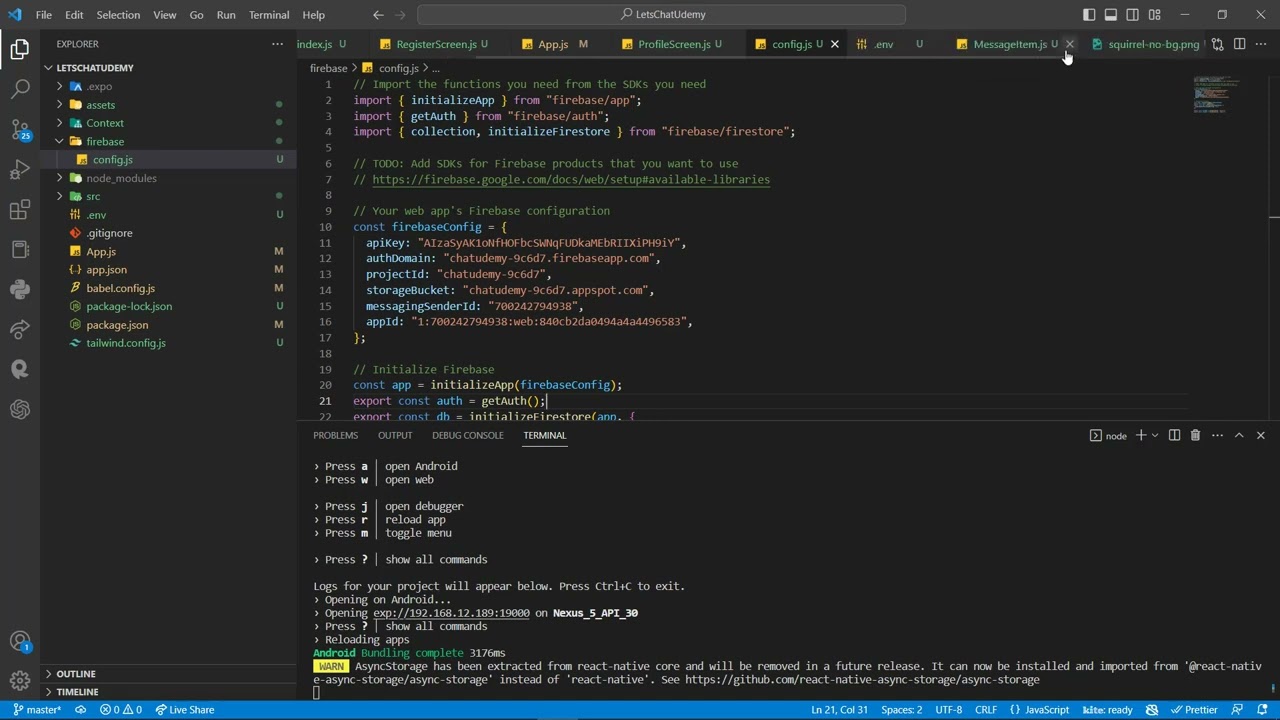Click the editor minimap preview
1280x720 pixels.
coord(1216,95)
